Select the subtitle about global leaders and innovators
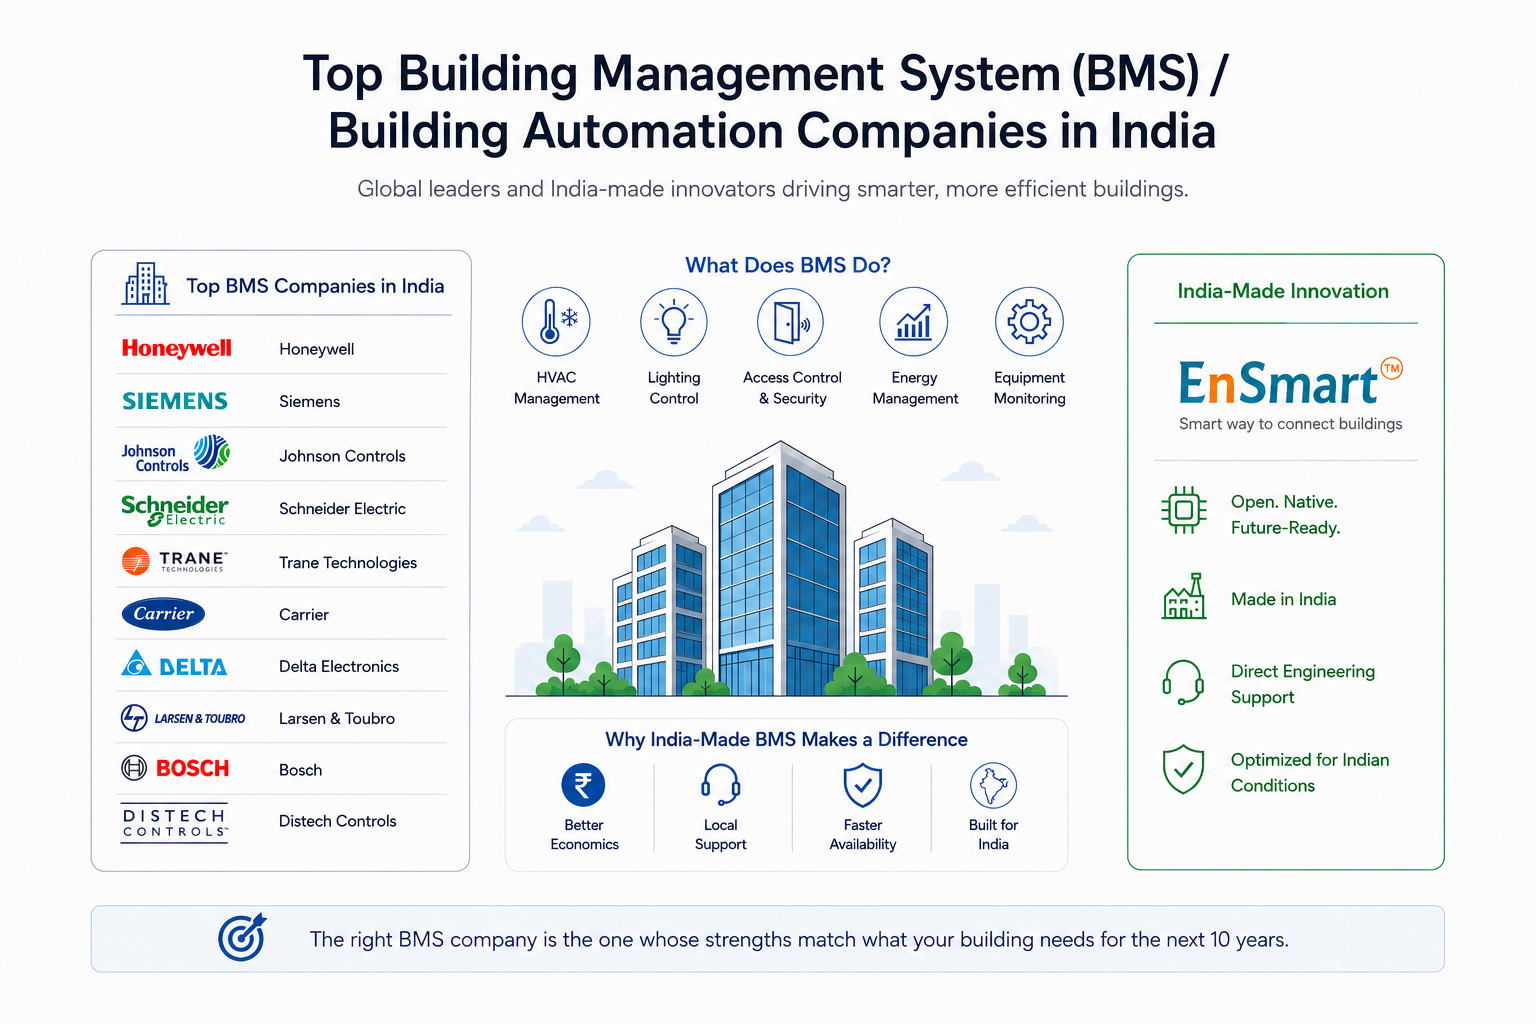Viewport: 1536px width, 1024px height. [773, 189]
